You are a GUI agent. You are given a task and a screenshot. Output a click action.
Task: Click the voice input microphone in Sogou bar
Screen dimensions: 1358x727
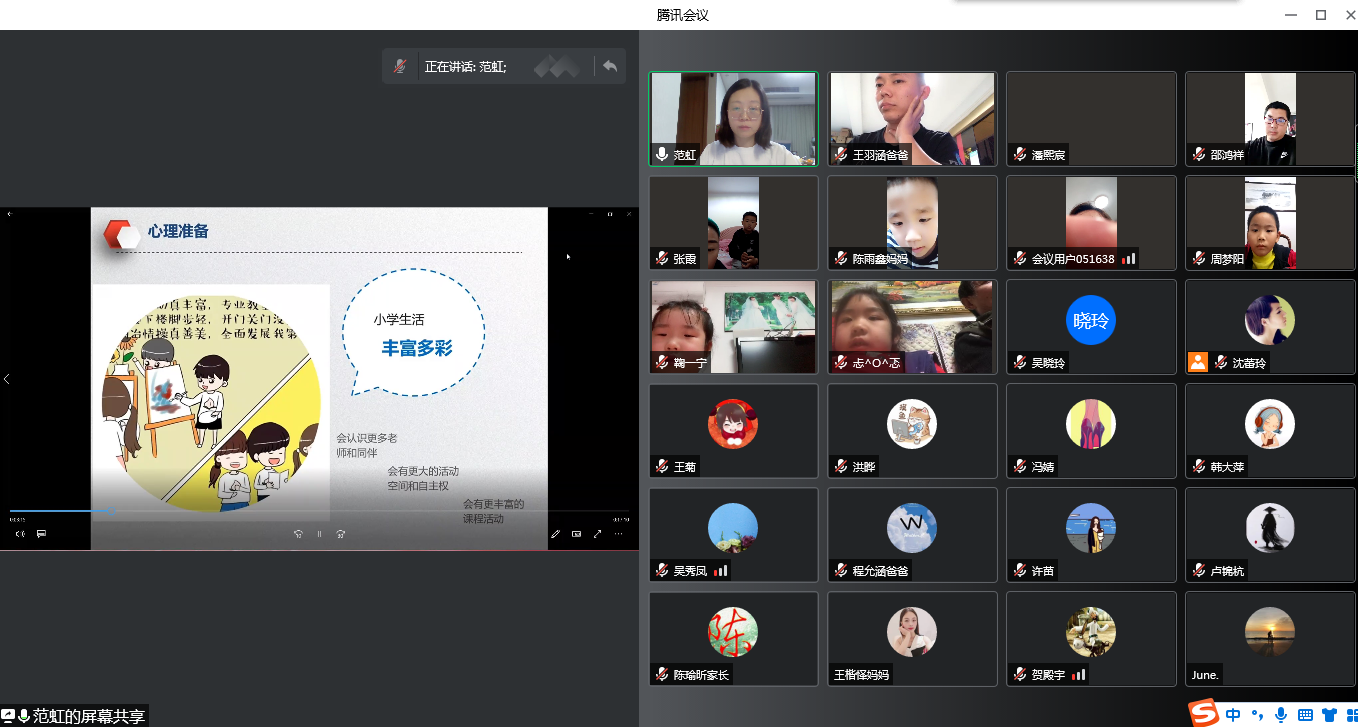[x=1281, y=715]
